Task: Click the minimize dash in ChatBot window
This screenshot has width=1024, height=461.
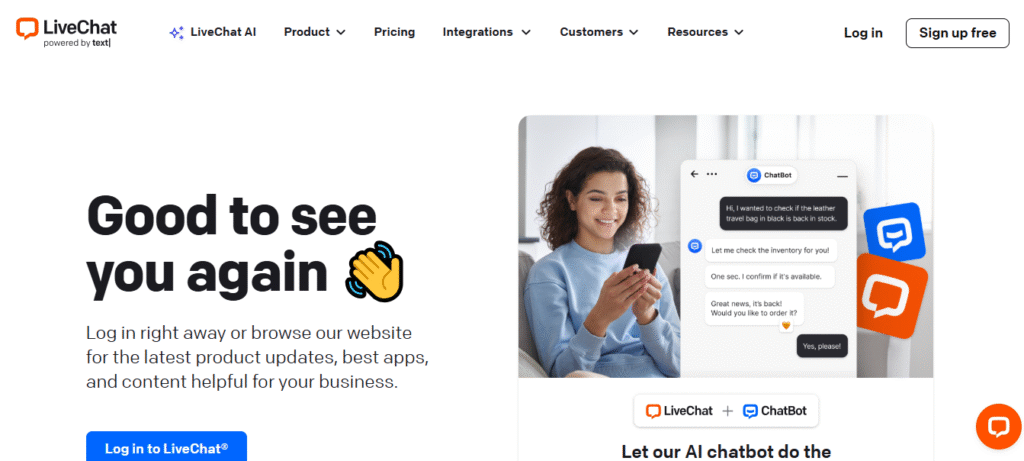Action: pos(842,176)
